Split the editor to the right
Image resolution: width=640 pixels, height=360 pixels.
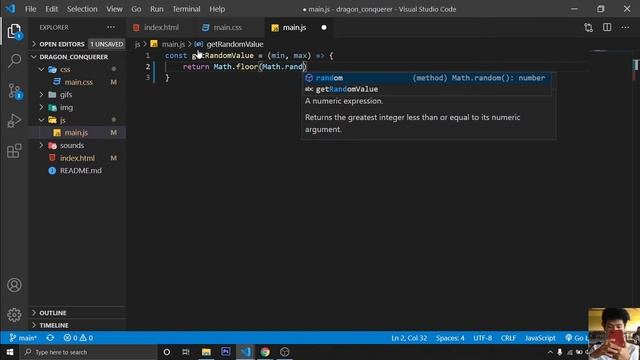tap(607, 27)
